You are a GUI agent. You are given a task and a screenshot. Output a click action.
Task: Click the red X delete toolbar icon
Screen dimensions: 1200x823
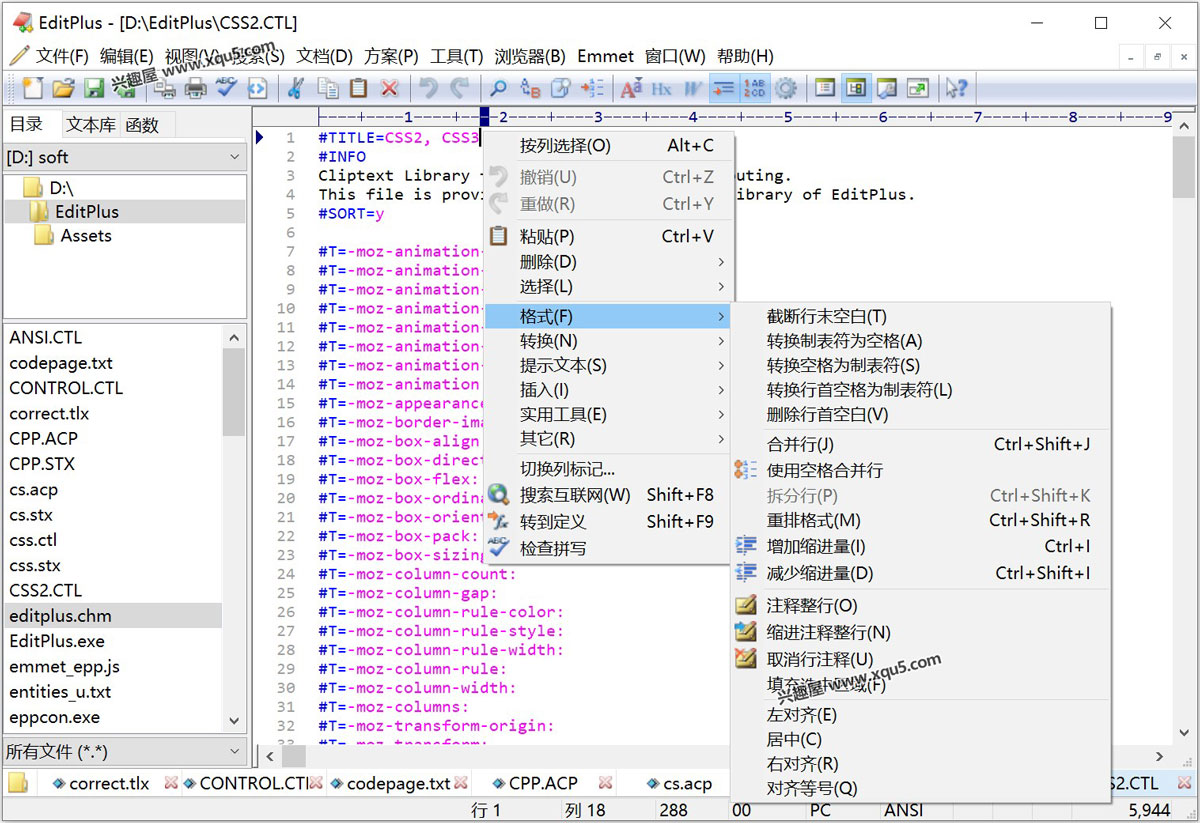[389, 88]
